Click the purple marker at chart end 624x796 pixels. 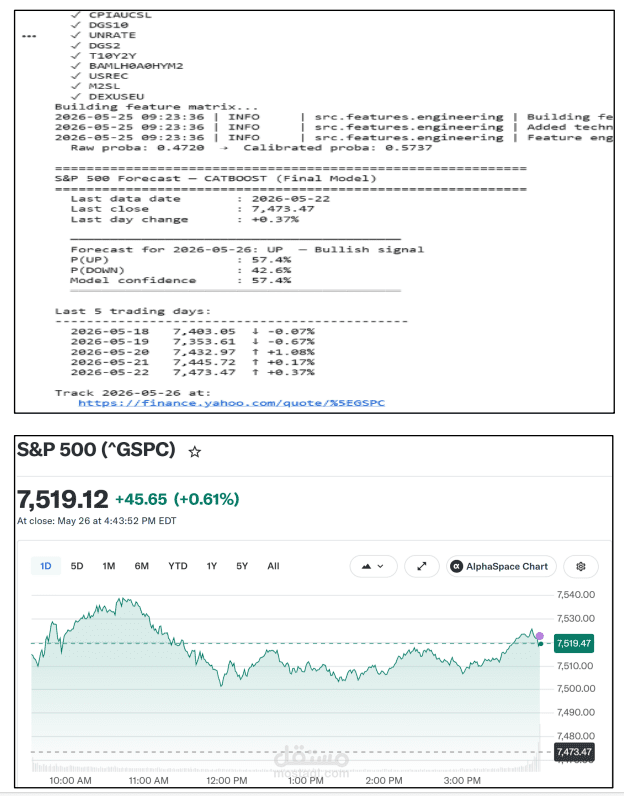click(x=540, y=636)
